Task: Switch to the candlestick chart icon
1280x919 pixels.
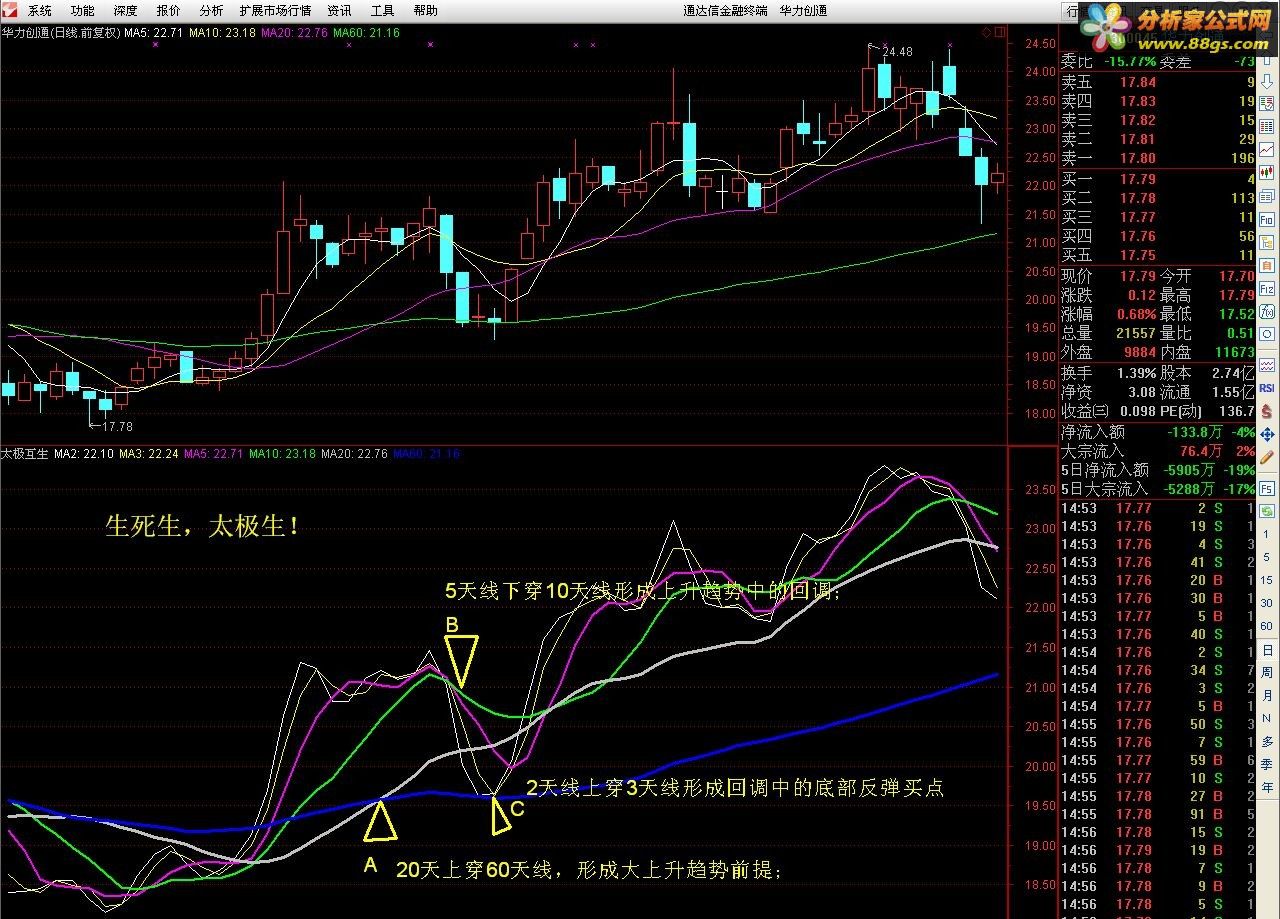Action: pos(1267,171)
